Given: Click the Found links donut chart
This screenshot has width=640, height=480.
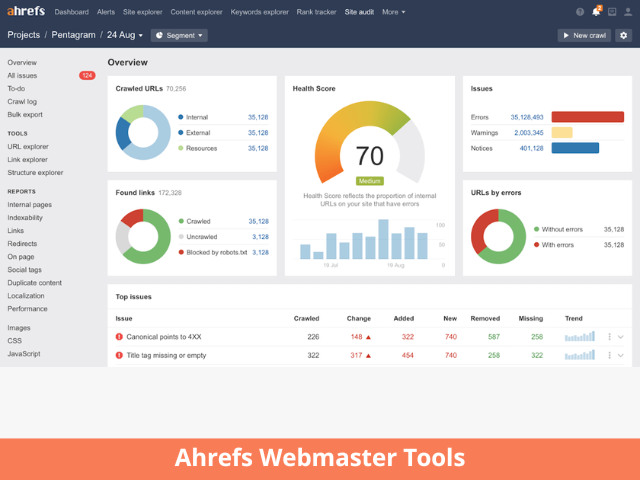Looking at the screenshot, I should click(143, 236).
